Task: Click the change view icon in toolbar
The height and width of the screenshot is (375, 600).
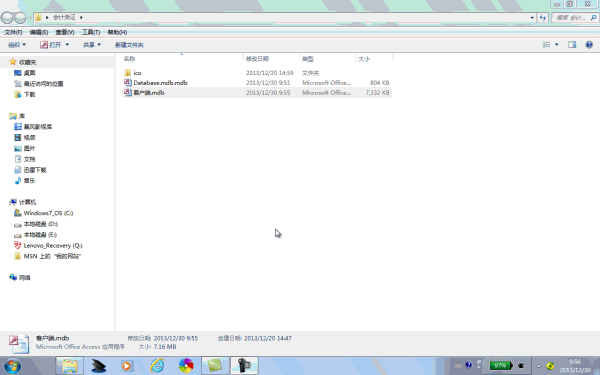Action: click(x=546, y=45)
